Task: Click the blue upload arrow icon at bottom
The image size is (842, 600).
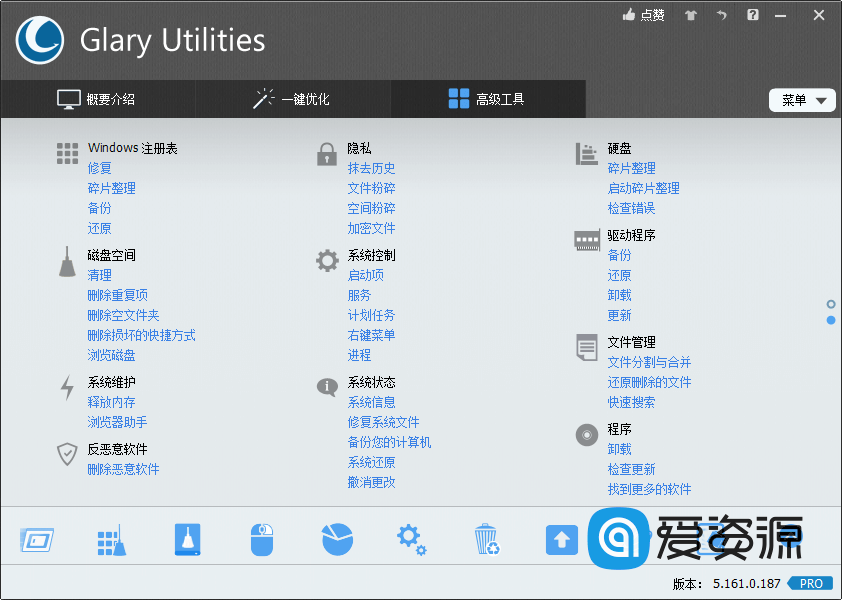Action: pyautogui.click(x=561, y=540)
